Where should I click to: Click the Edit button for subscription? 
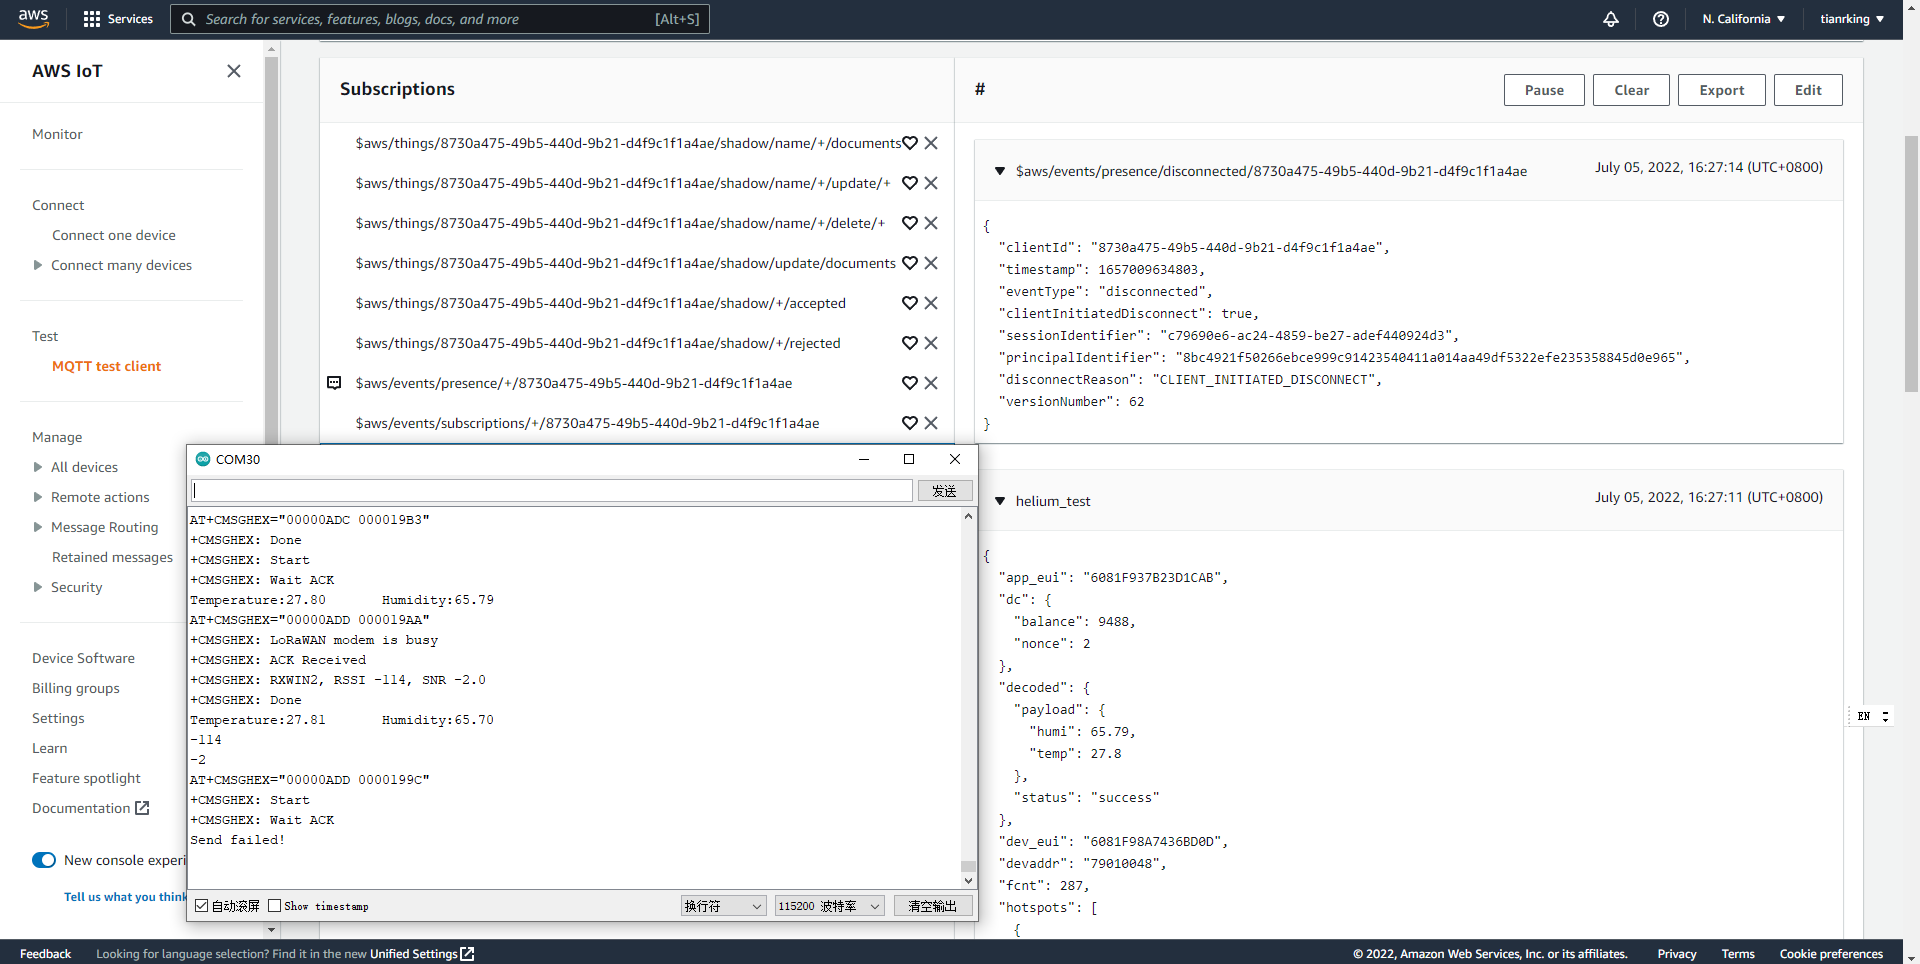[1808, 90]
